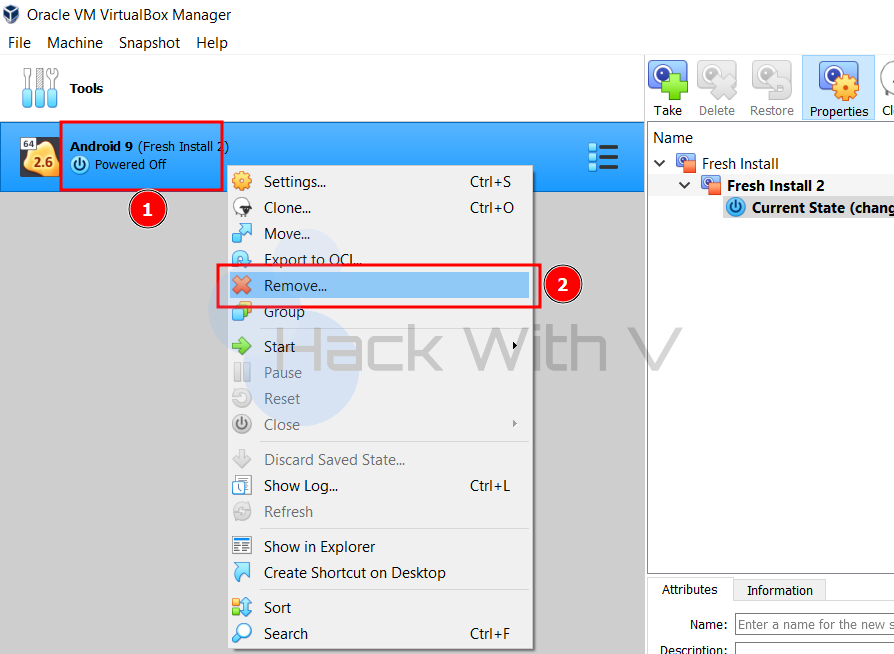Click the VirtualBox app icon in title bar
This screenshot has width=894, height=654.
point(11,14)
